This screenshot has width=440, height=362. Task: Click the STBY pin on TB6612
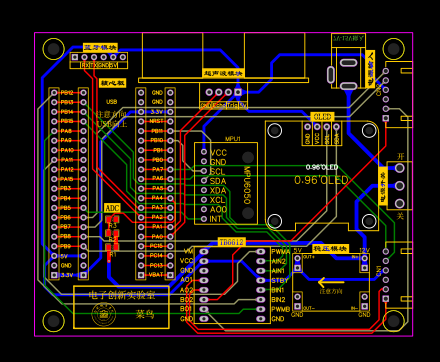click(260, 280)
